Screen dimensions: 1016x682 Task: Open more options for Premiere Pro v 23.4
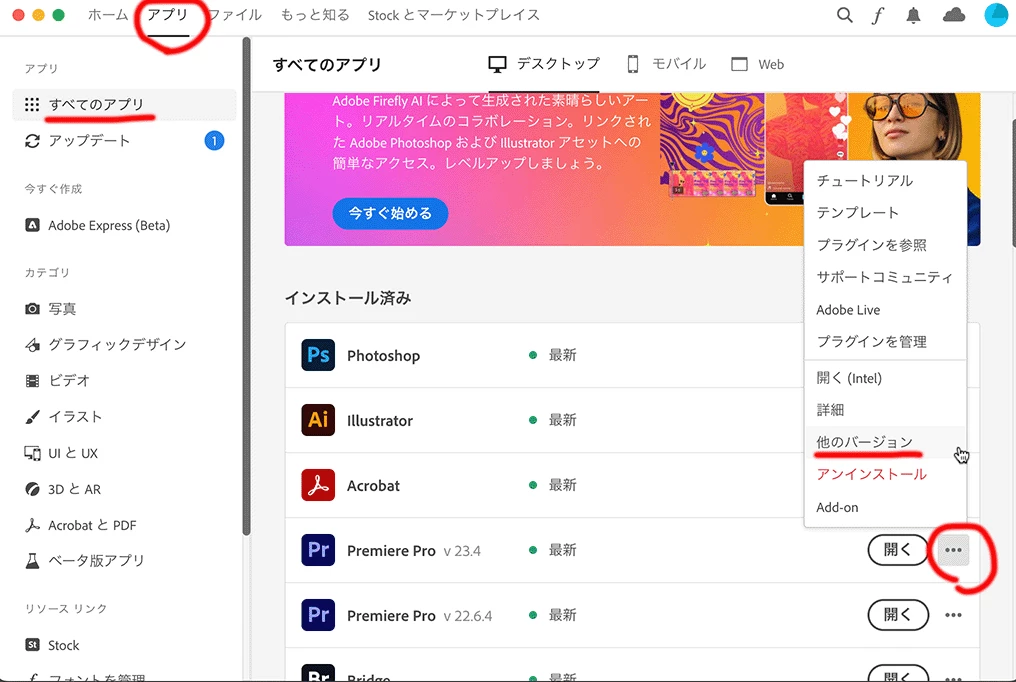(953, 550)
